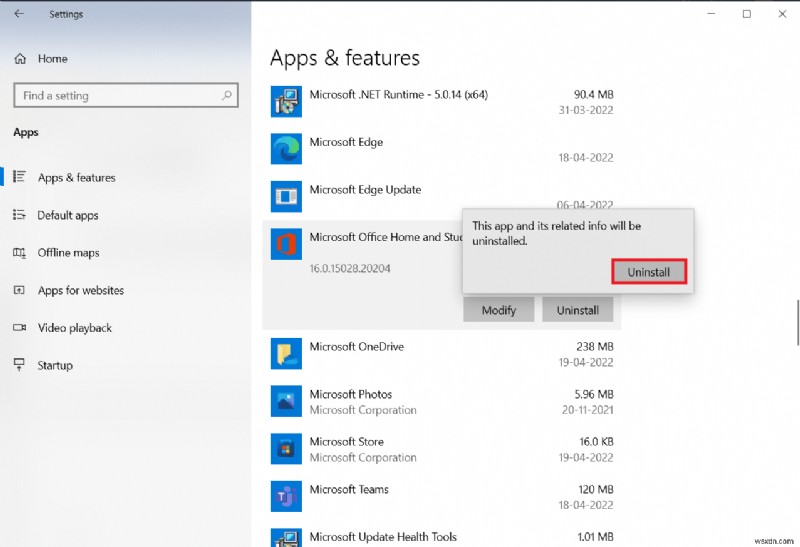This screenshot has width=800, height=547.
Task: Click the uninstall warning message text
Action: pyautogui.click(x=557, y=233)
